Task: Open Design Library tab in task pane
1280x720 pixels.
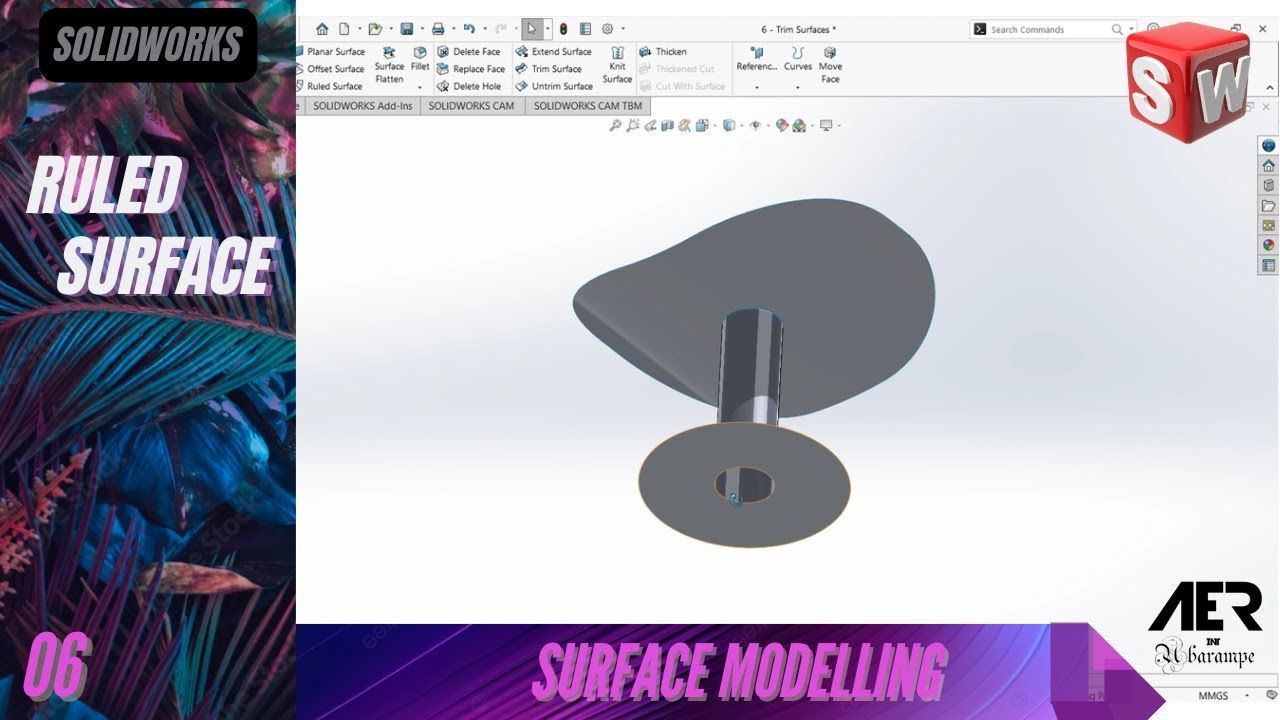Action: point(1268,185)
